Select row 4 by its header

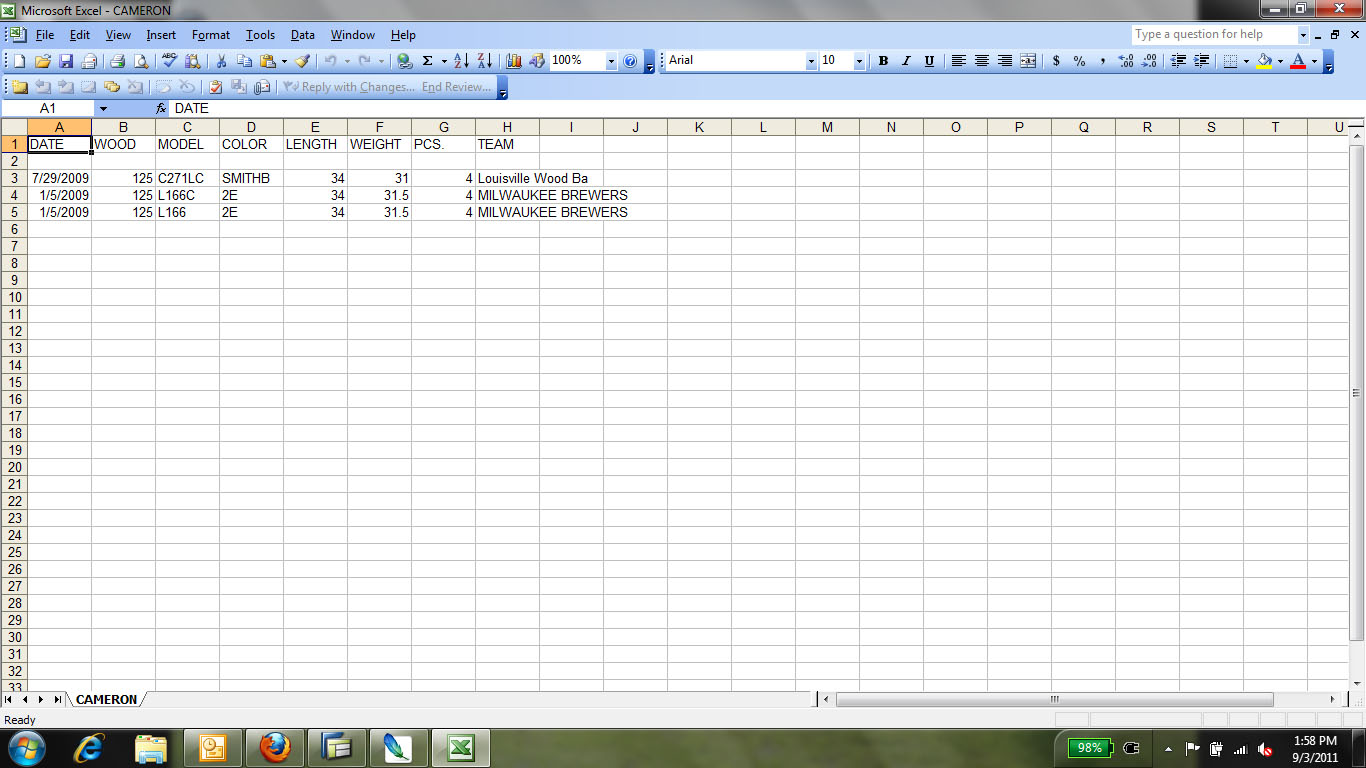14,195
